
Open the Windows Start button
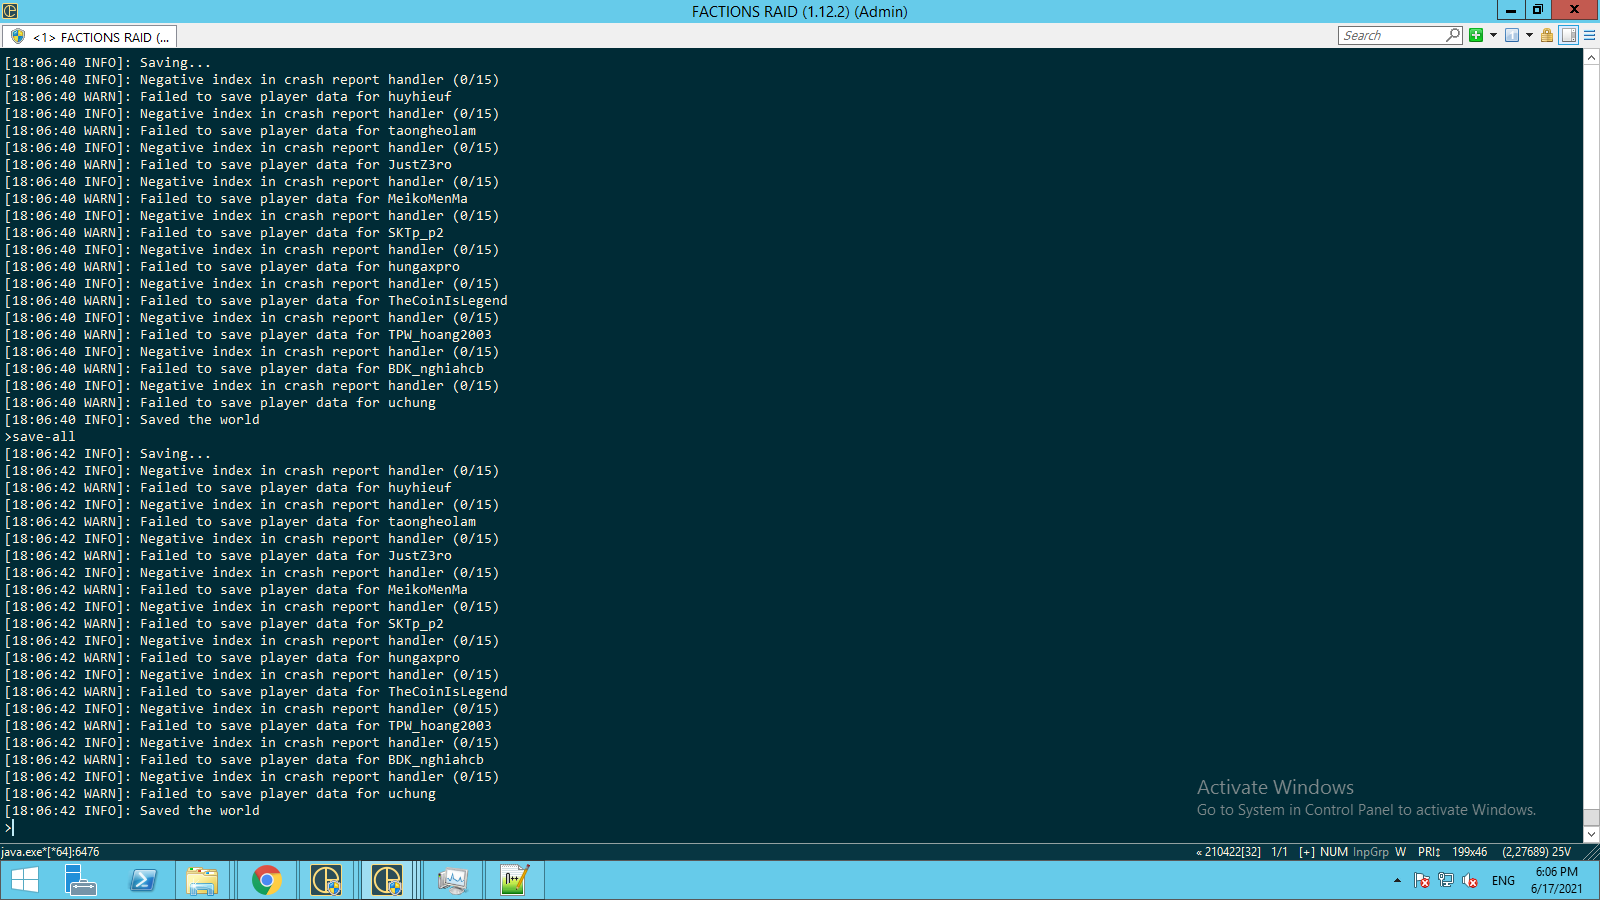[24, 880]
